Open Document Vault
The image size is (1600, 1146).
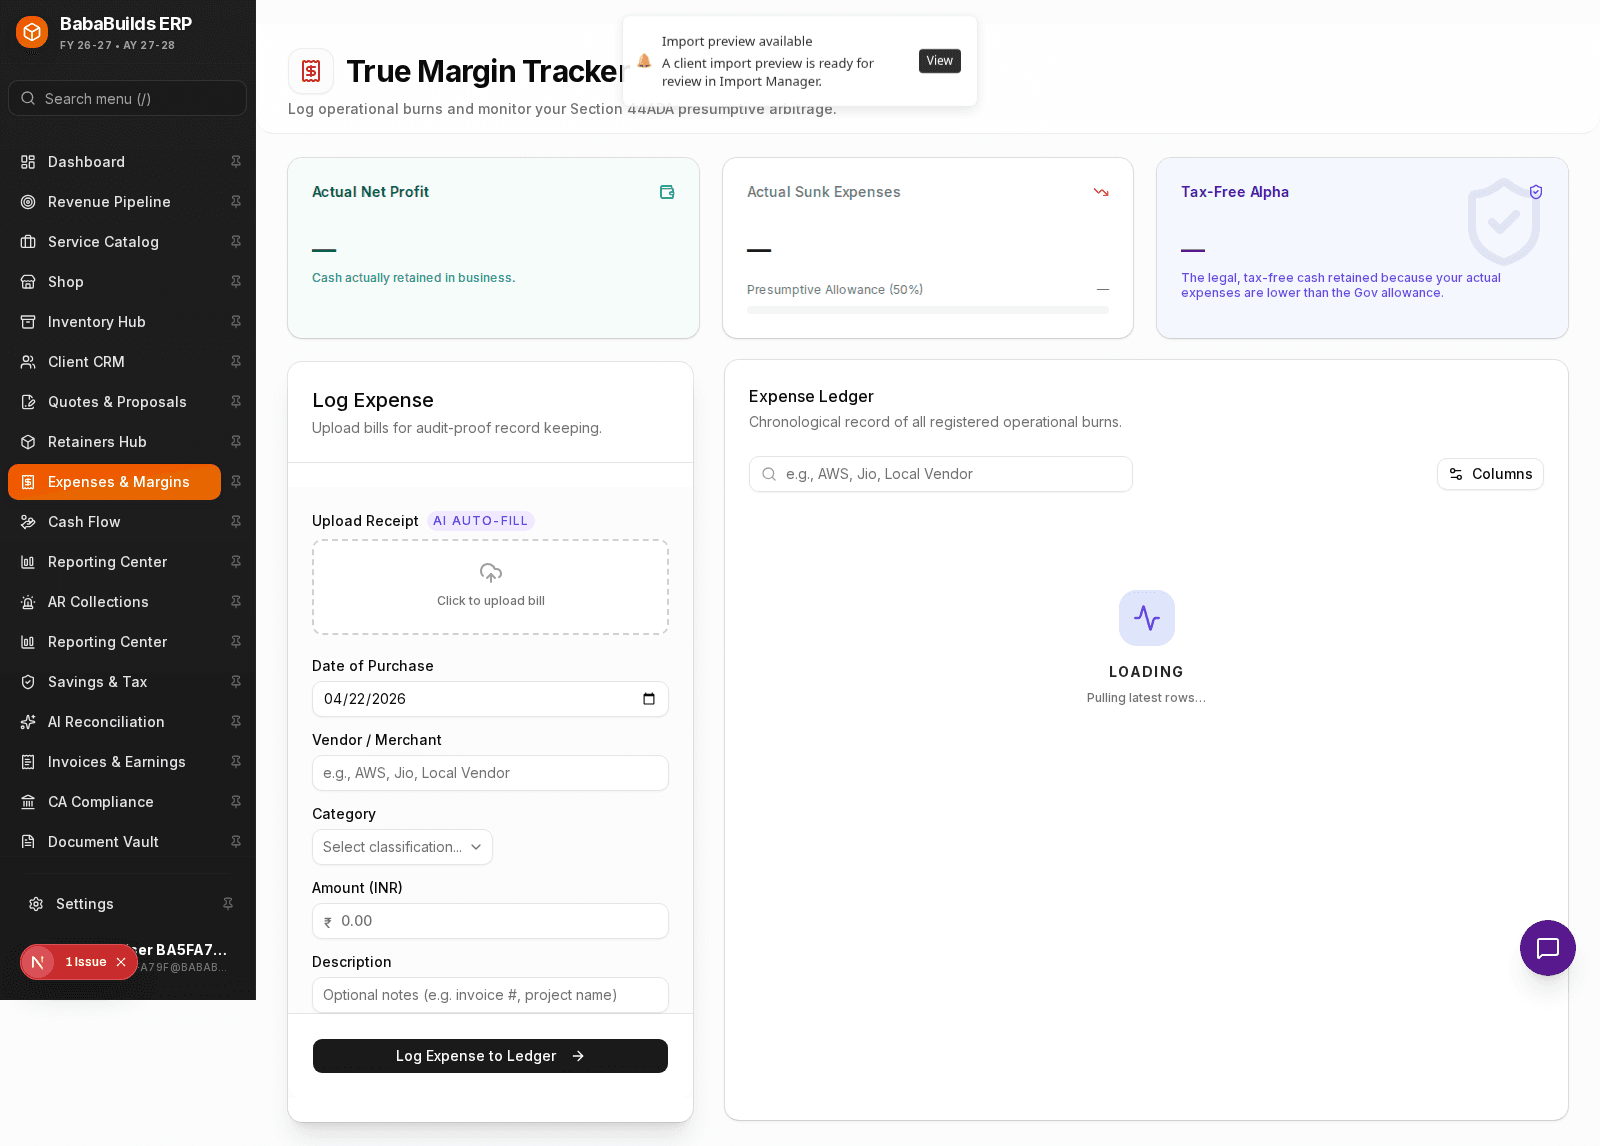pyautogui.click(x=114, y=842)
